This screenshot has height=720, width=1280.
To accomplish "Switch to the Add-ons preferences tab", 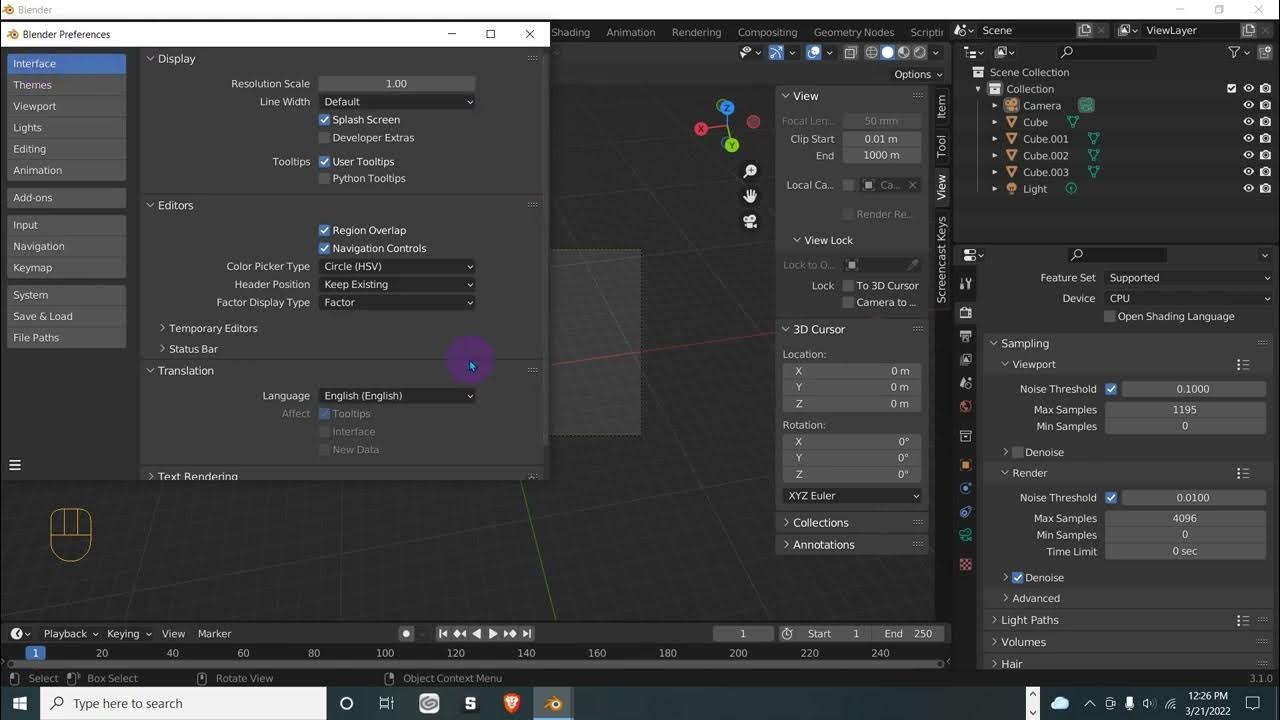I will [66, 198].
